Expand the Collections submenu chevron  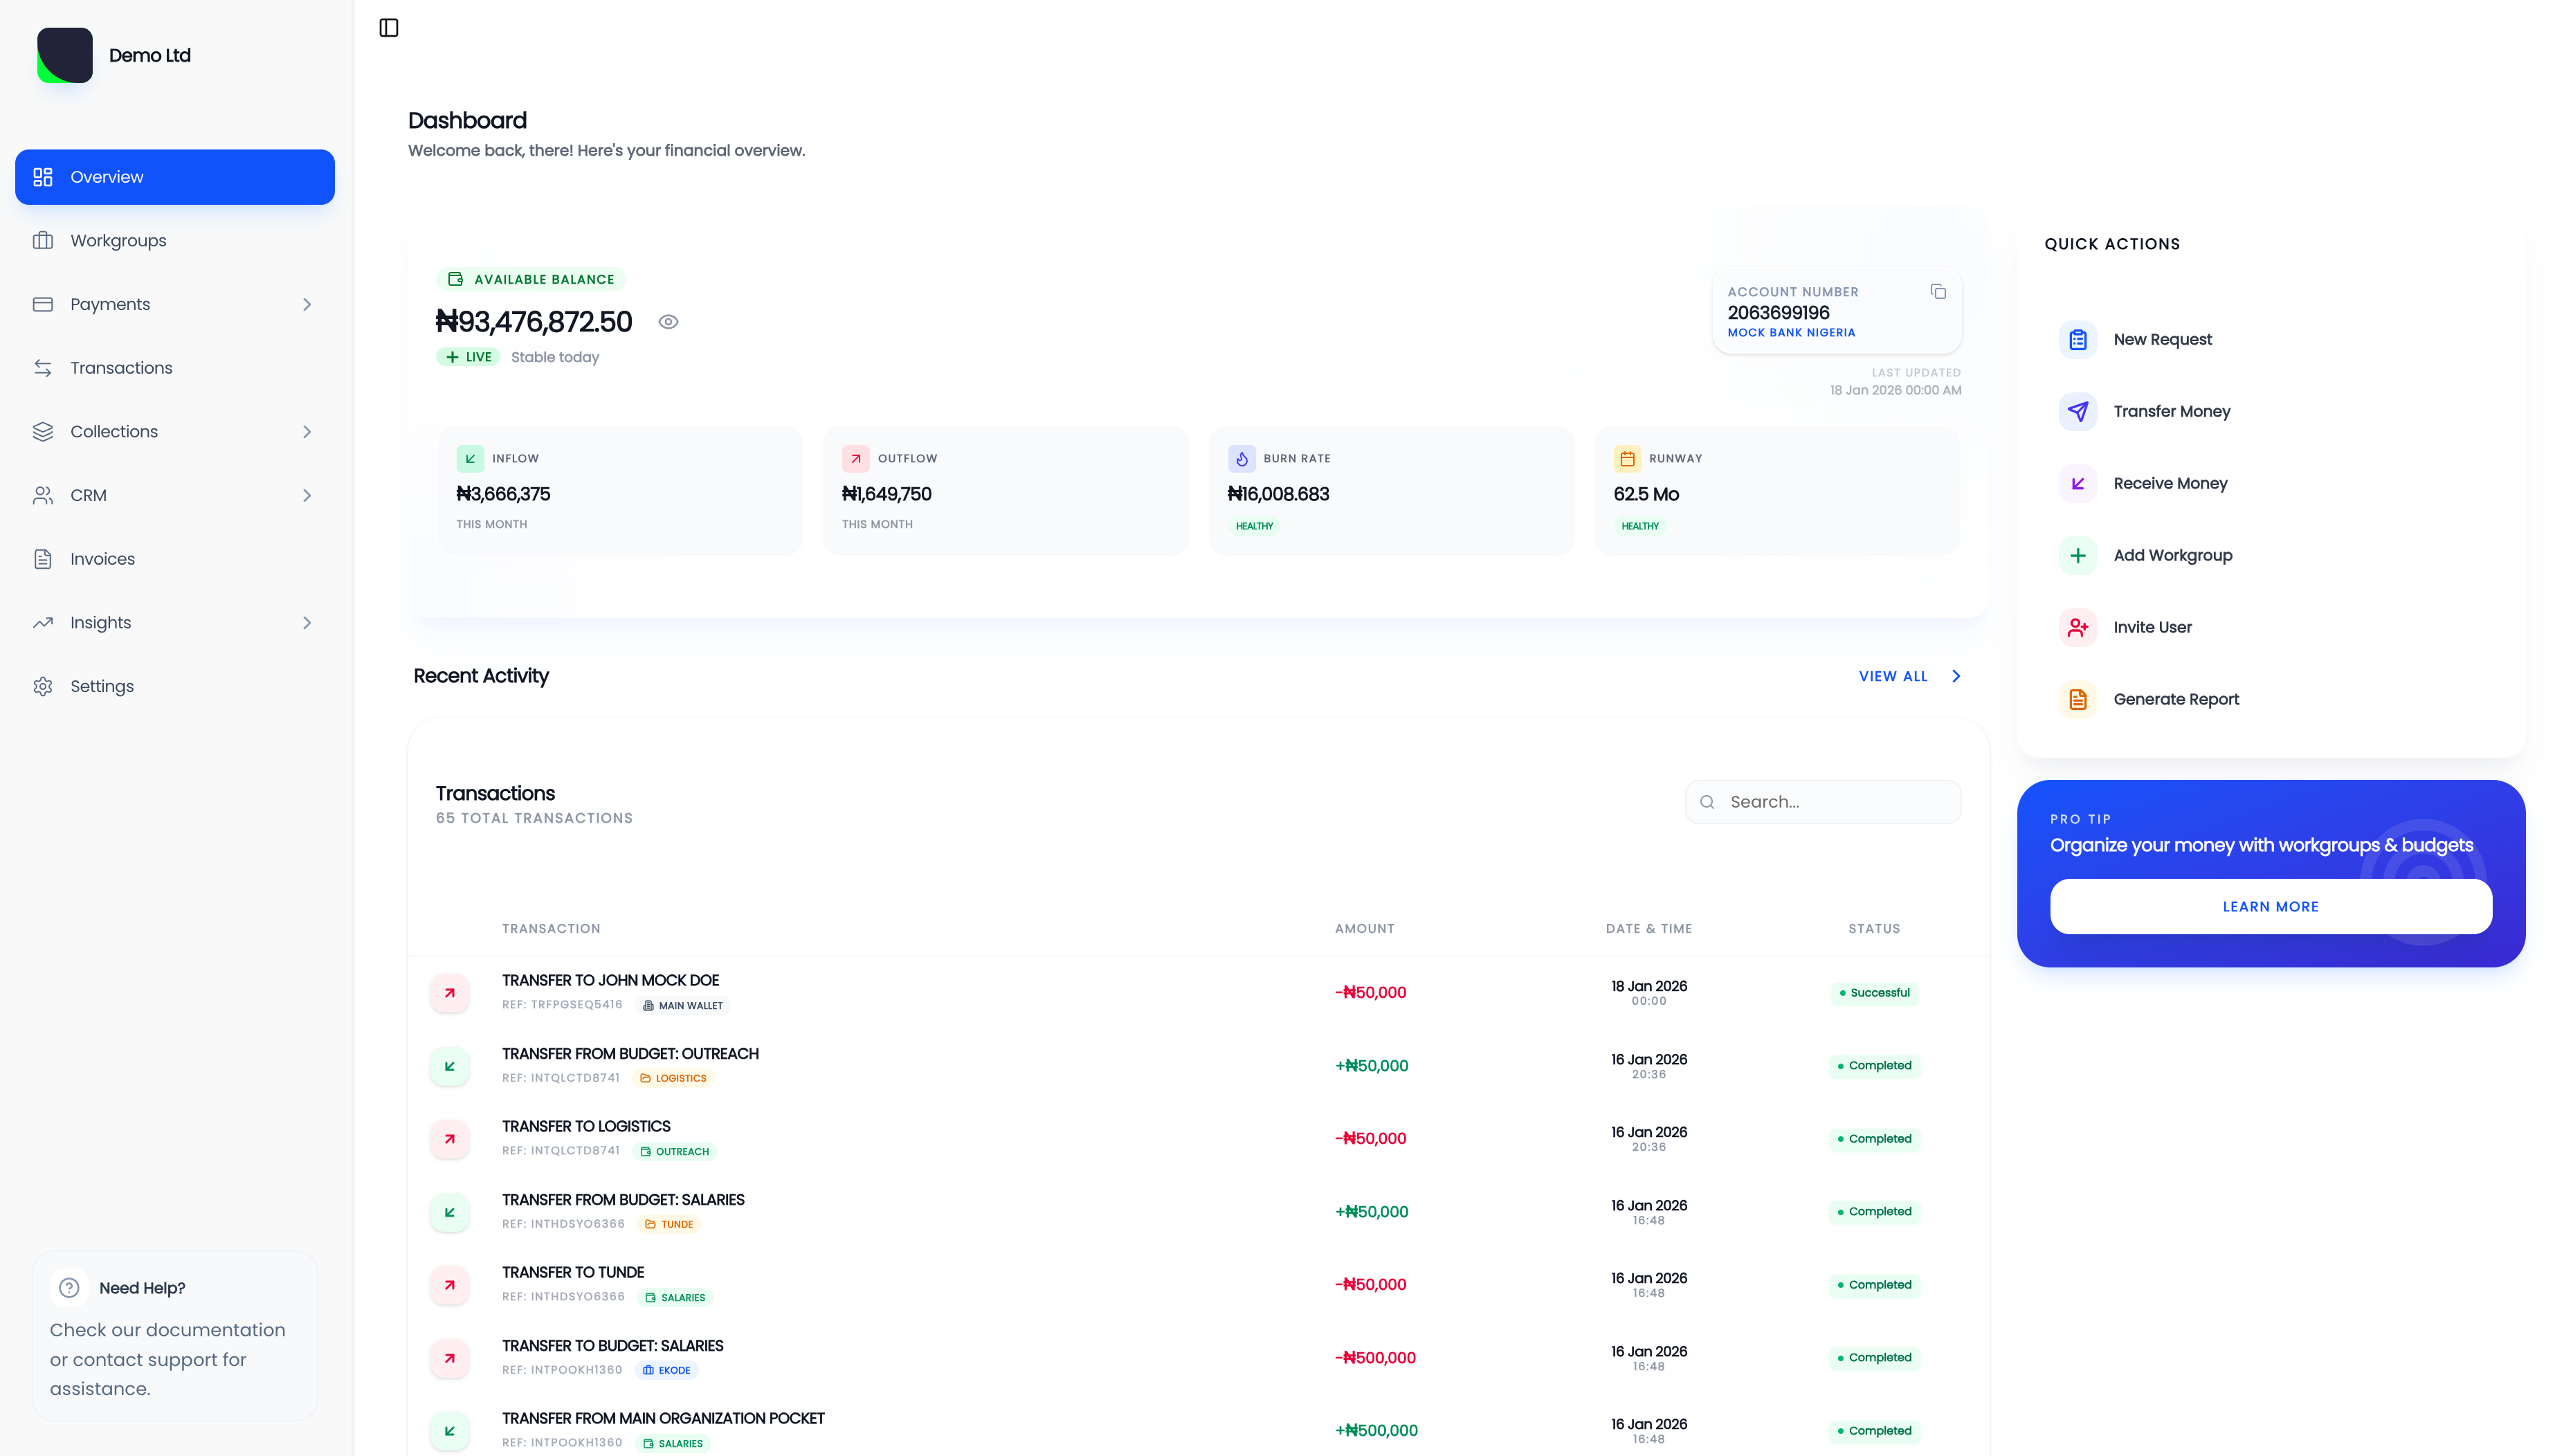click(307, 432)
